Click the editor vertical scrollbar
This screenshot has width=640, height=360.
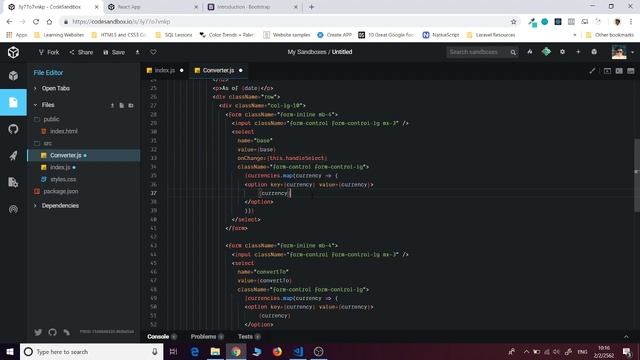(x=637, y=176)
